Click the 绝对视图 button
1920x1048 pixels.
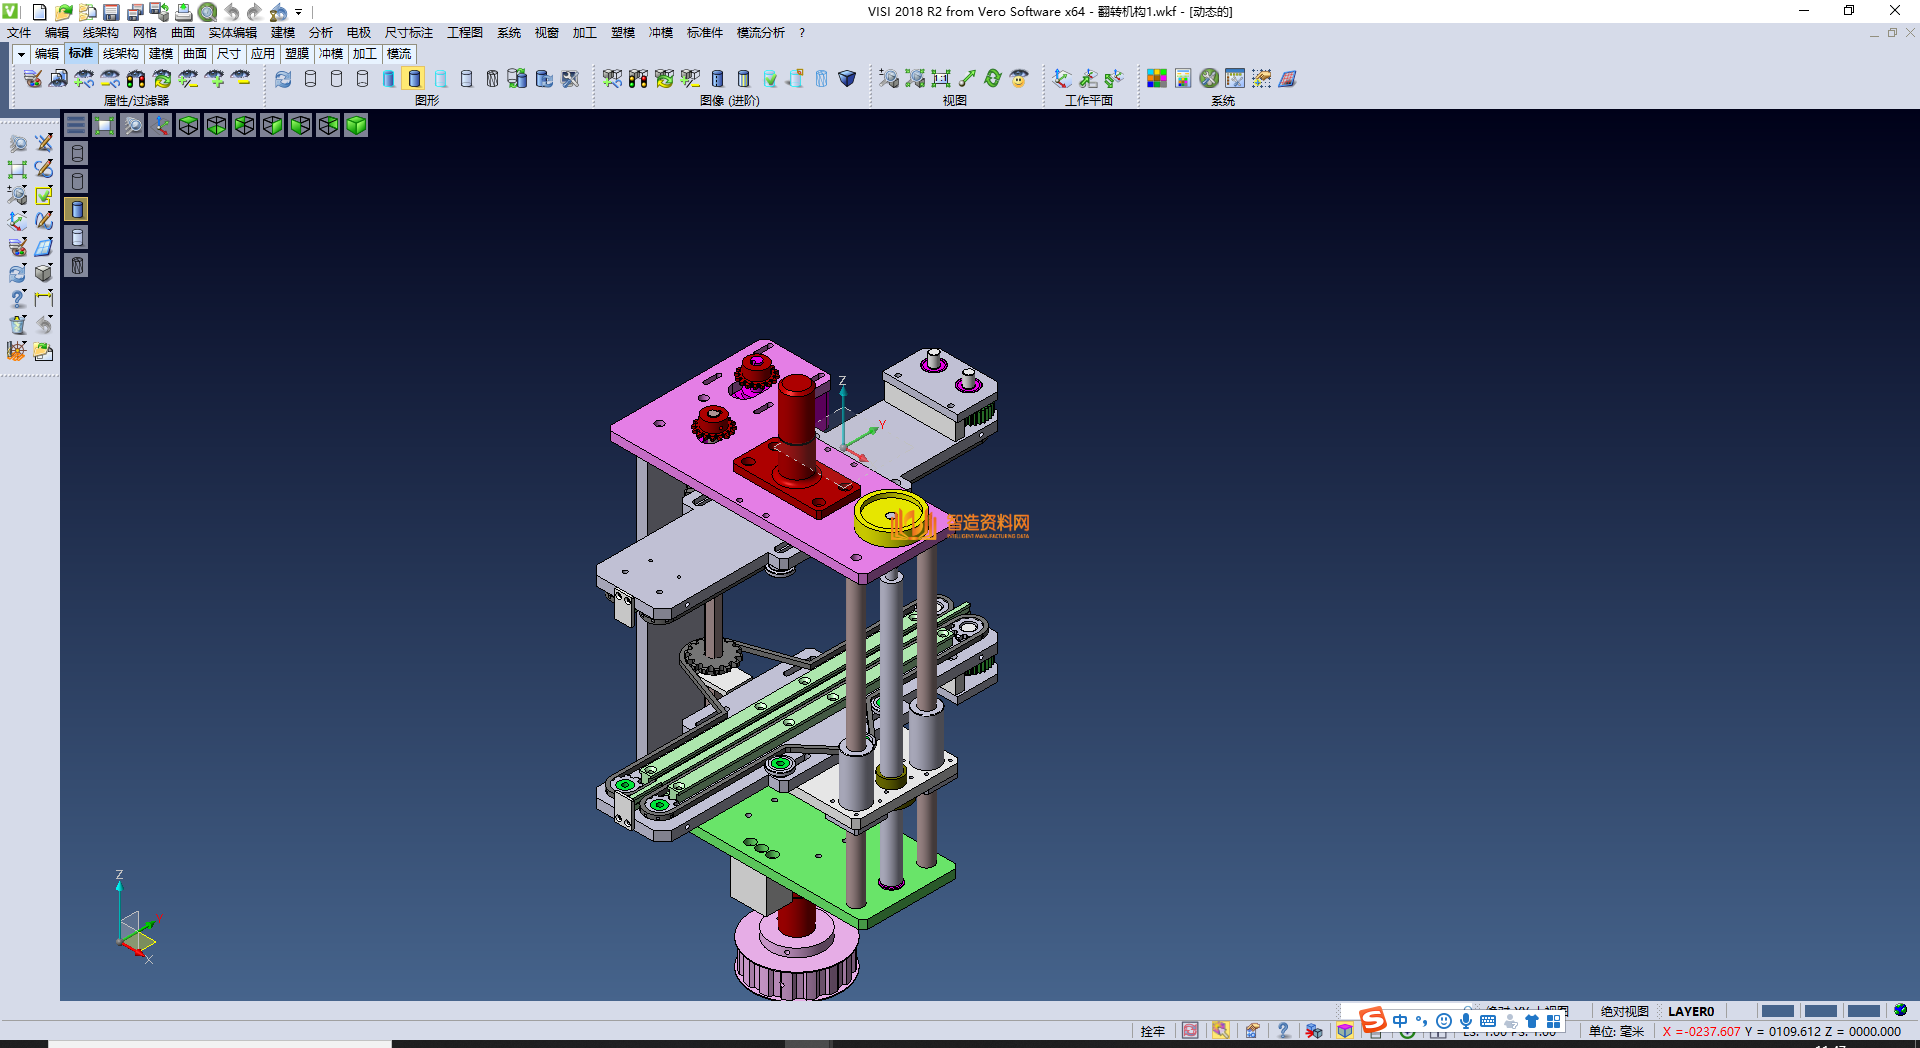[1625, 1011]
